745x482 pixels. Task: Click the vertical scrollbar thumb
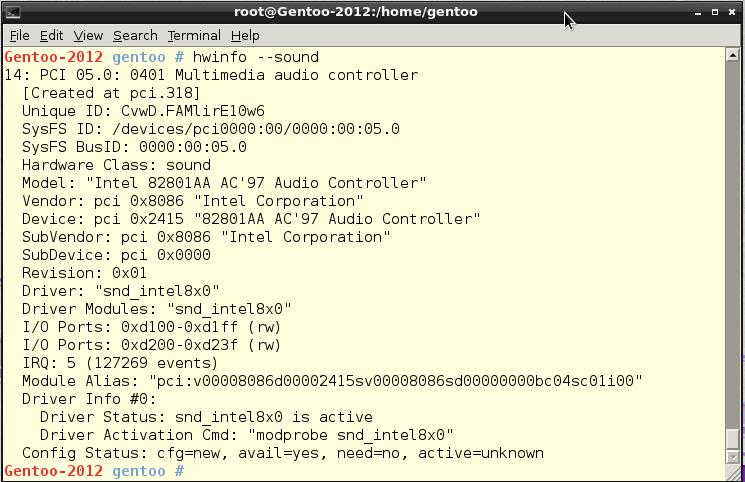pos(733,439)
